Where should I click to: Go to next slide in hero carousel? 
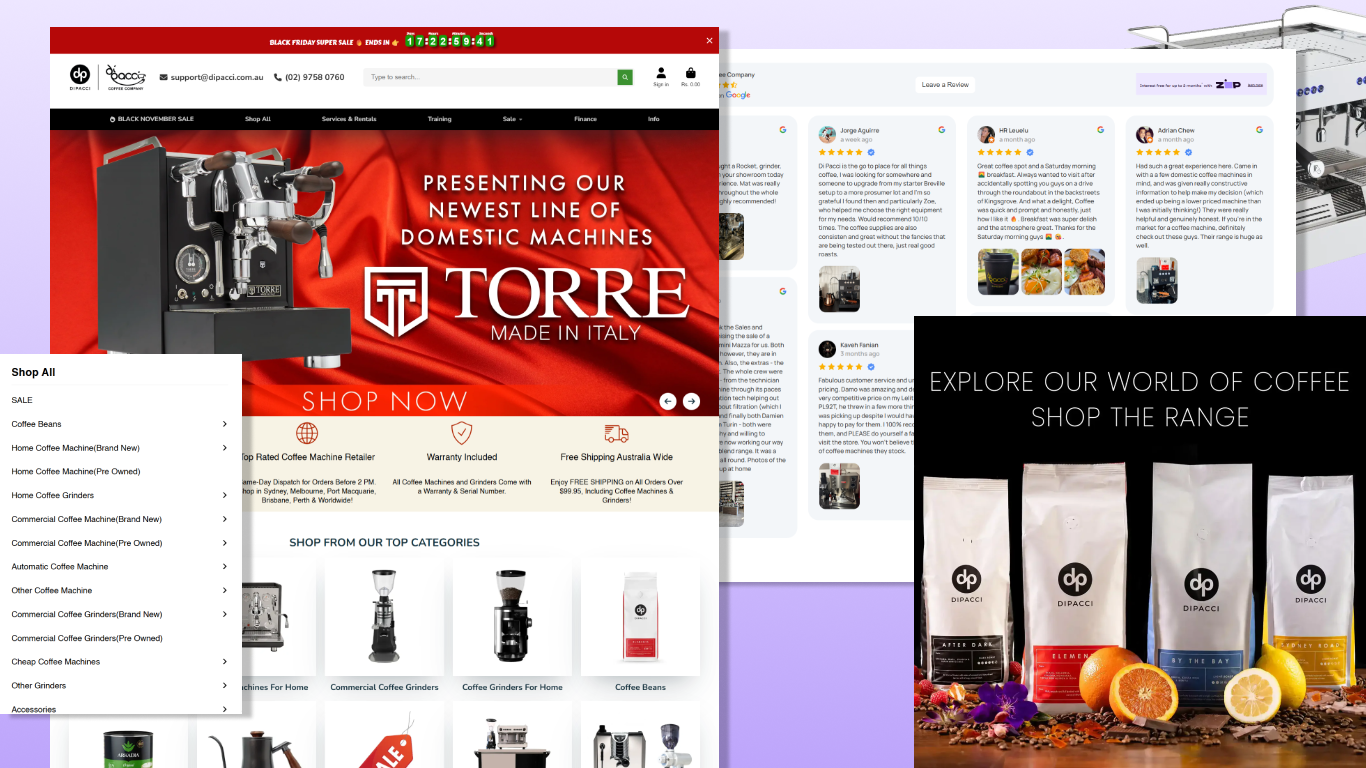pyautogui.click(x=691, y=401)
